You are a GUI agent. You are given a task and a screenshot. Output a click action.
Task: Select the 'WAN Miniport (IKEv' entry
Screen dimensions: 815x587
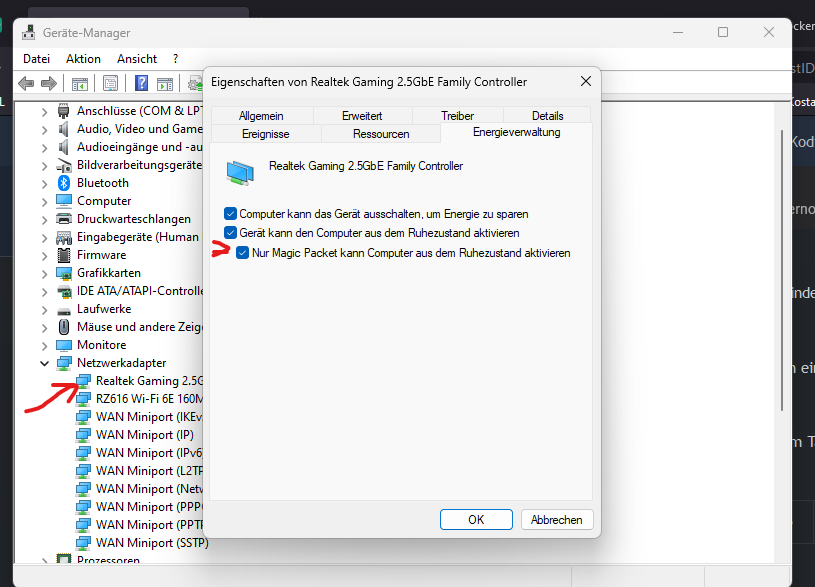click(149, 417)
